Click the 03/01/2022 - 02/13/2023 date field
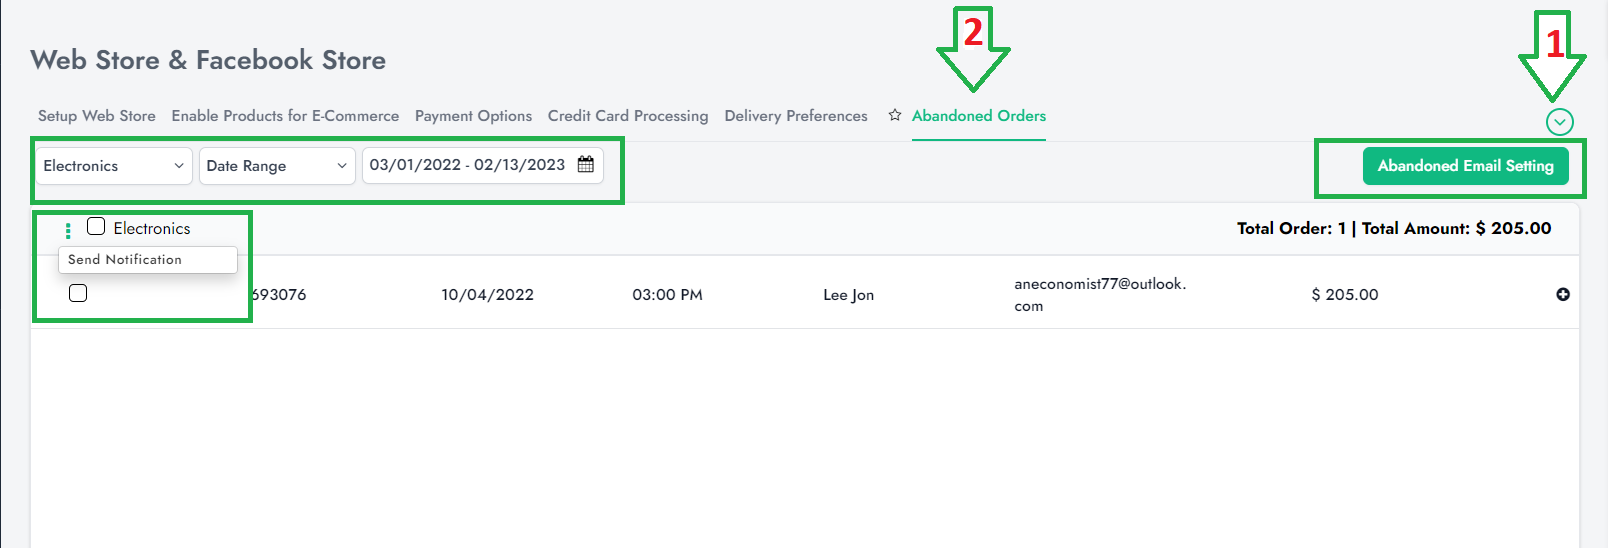The height and width of the screenshot is (548, 1608). [467, 165]
